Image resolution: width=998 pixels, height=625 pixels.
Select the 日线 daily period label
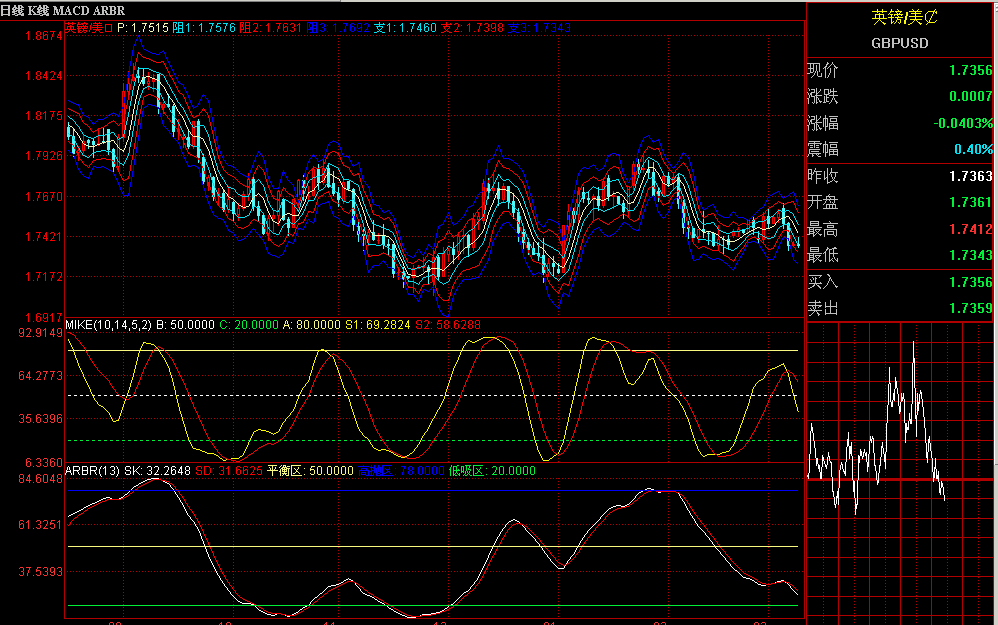(x=12, y=10)
